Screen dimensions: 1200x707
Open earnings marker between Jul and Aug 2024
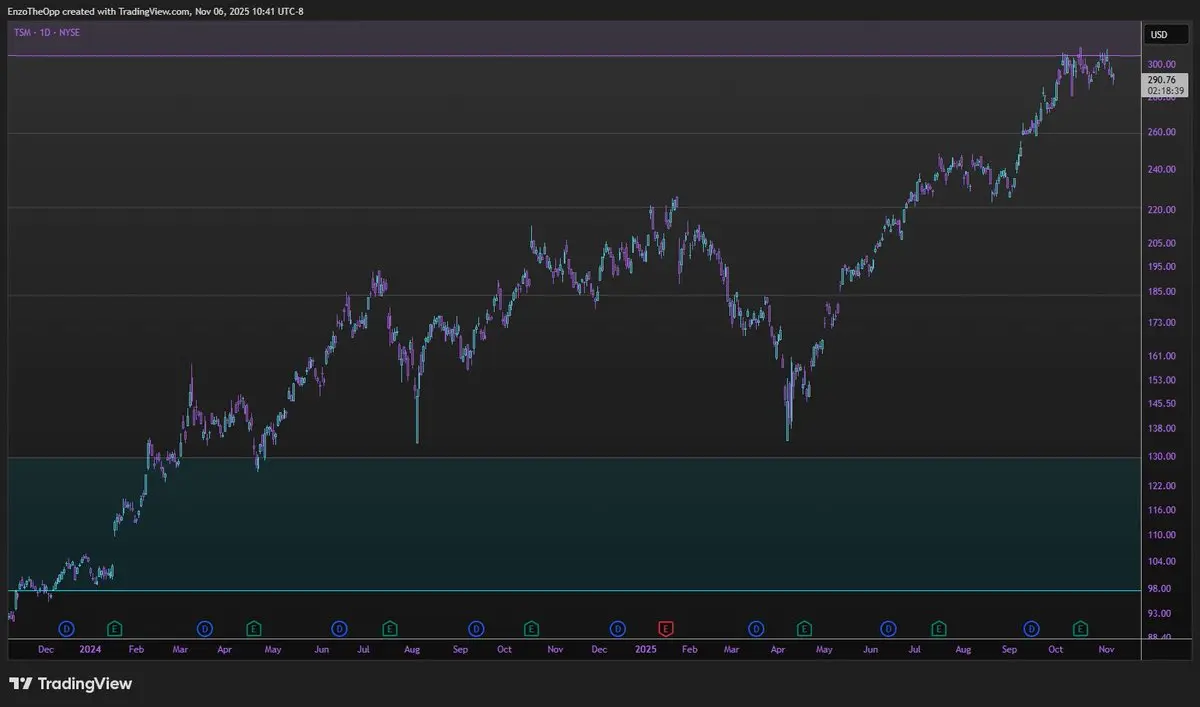tap(389, 628)
